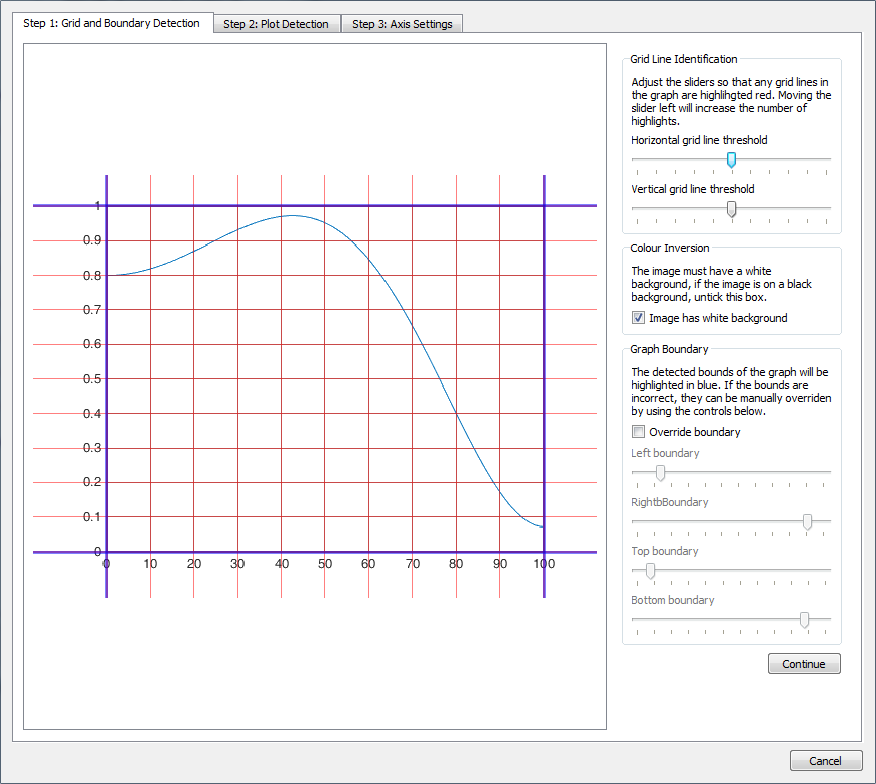Image resolution: width=876 pixels, height=784 pixels.
Task: Click the 100 label on the x-axis
Action: point(543,564)
